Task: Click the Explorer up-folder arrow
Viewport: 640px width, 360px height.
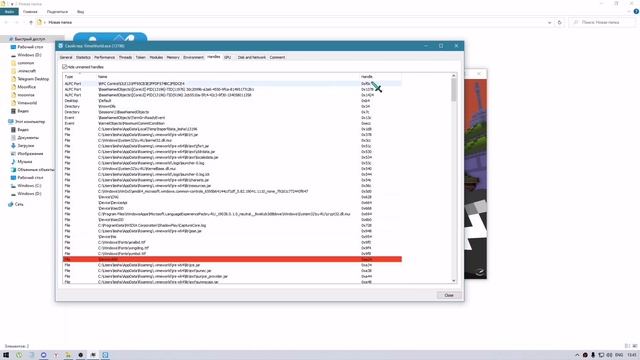Action: [31, 22]
